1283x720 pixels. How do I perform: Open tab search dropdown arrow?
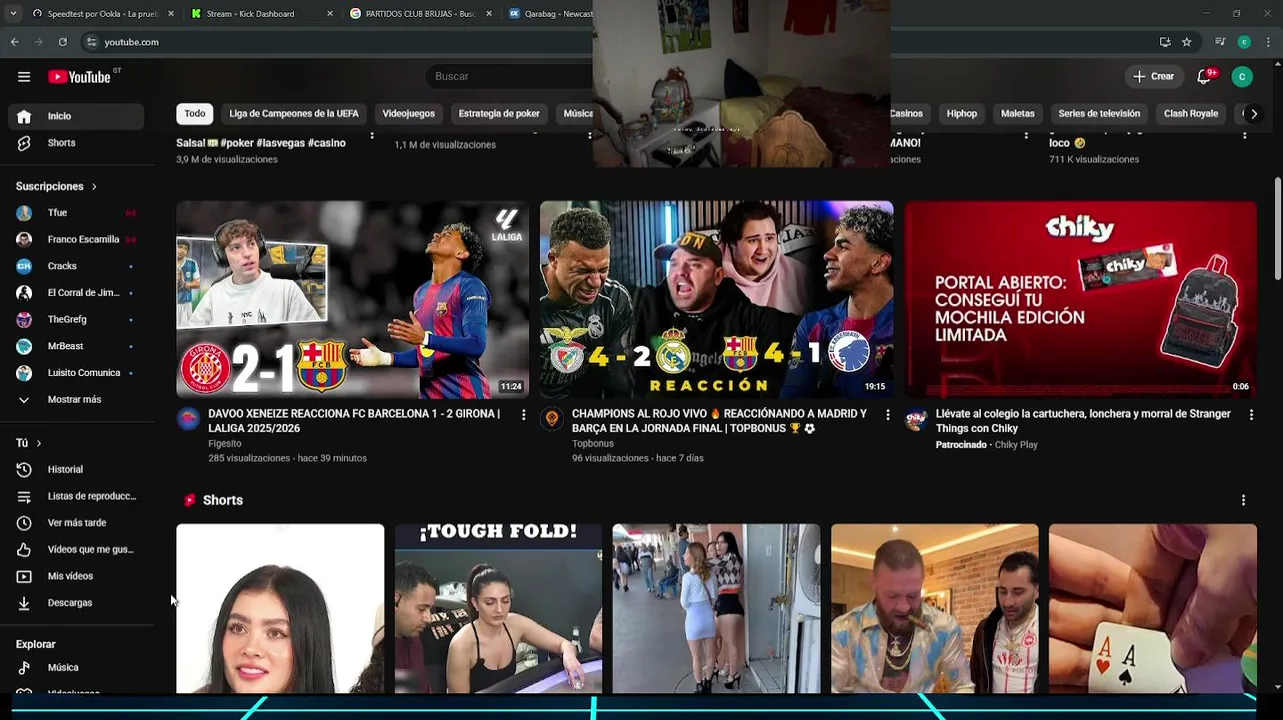(x=13, y=14)
